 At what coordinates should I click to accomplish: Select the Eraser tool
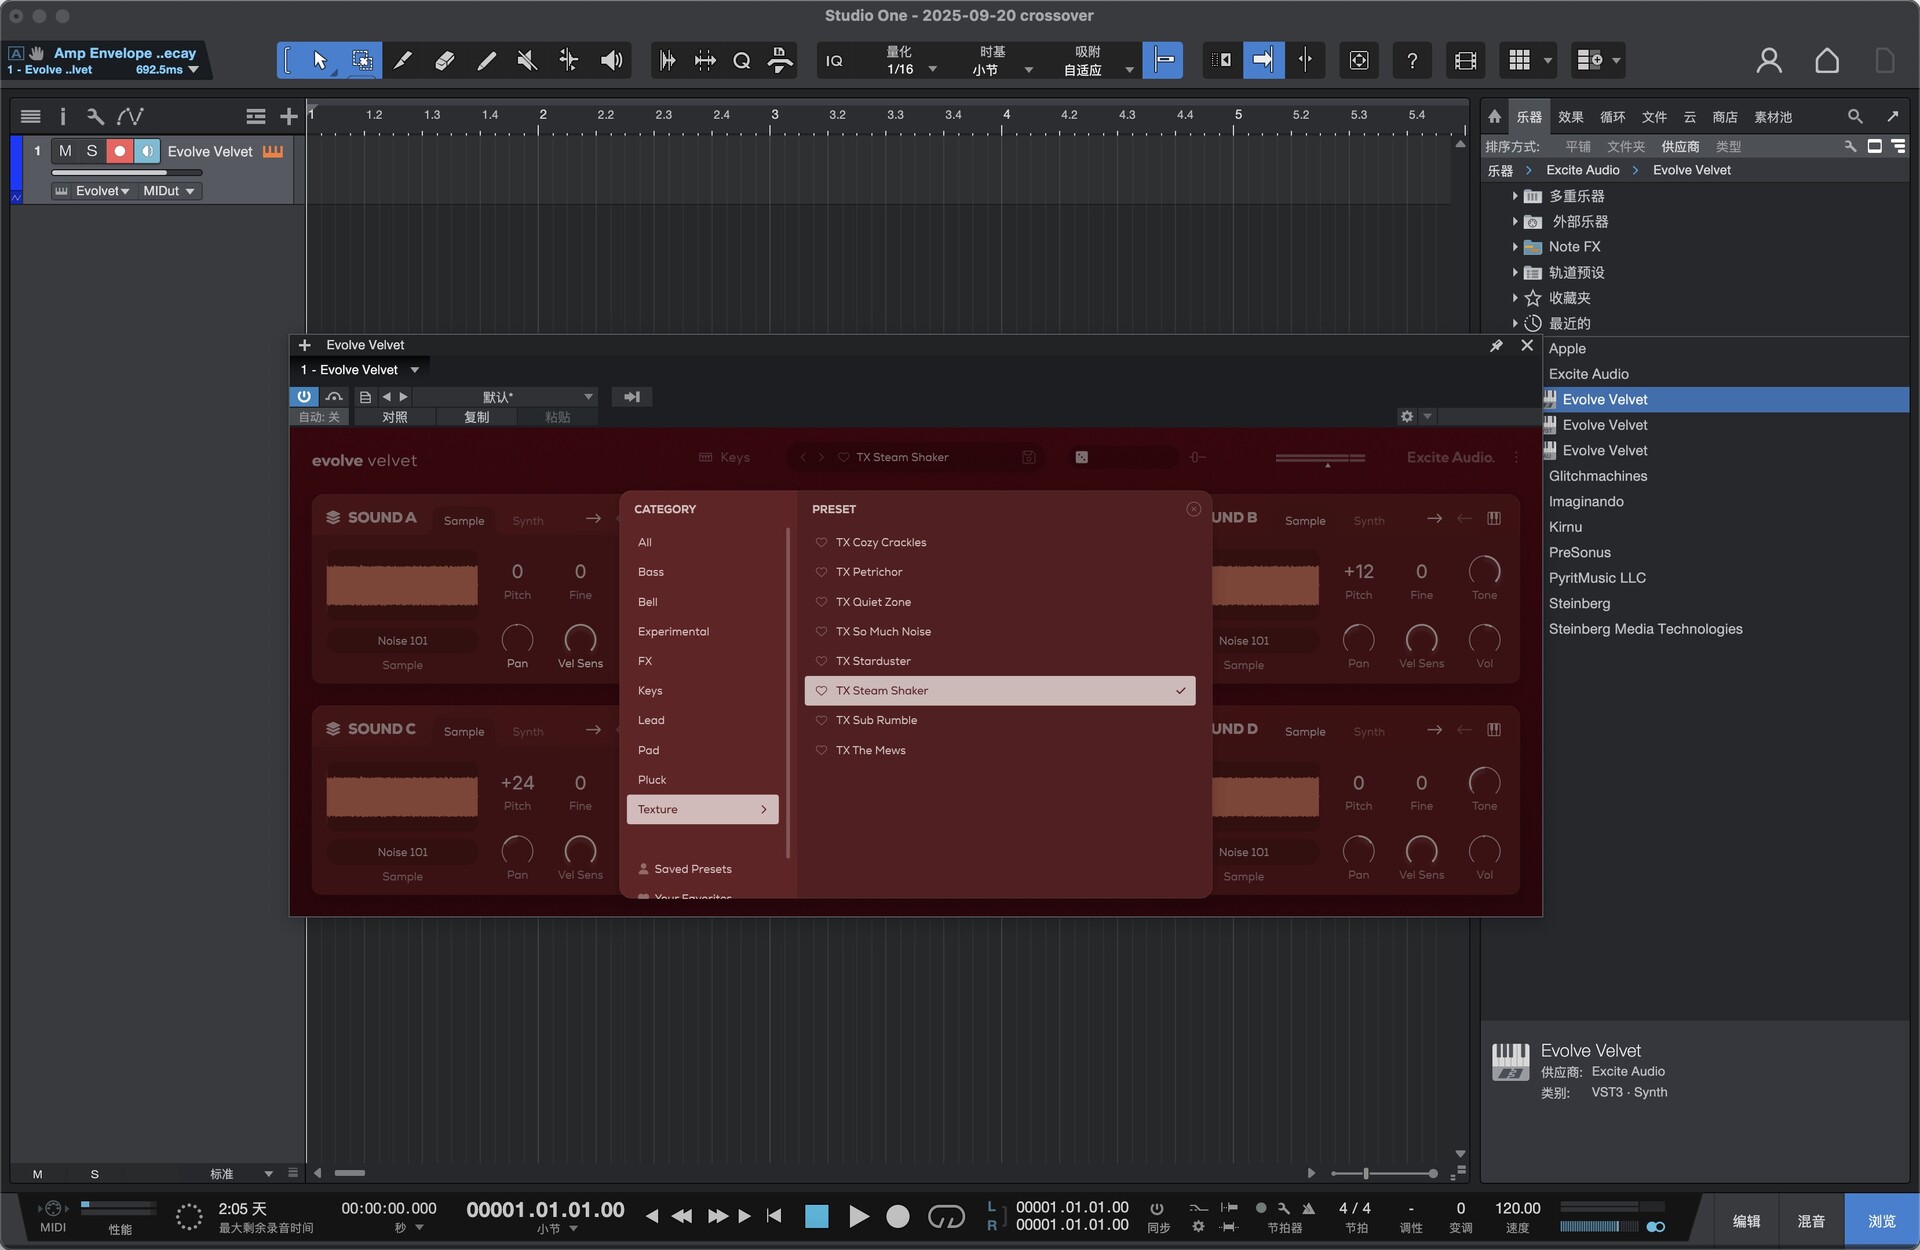point(445,61)
